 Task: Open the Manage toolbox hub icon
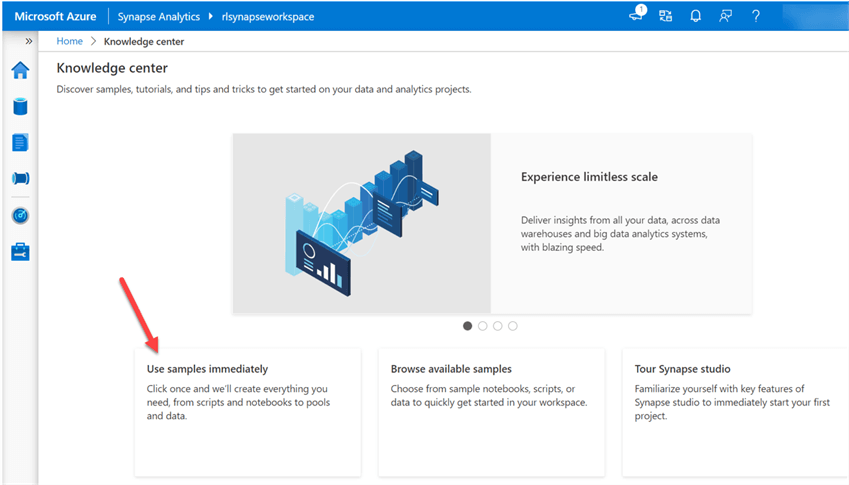click(x=20, y=252)
